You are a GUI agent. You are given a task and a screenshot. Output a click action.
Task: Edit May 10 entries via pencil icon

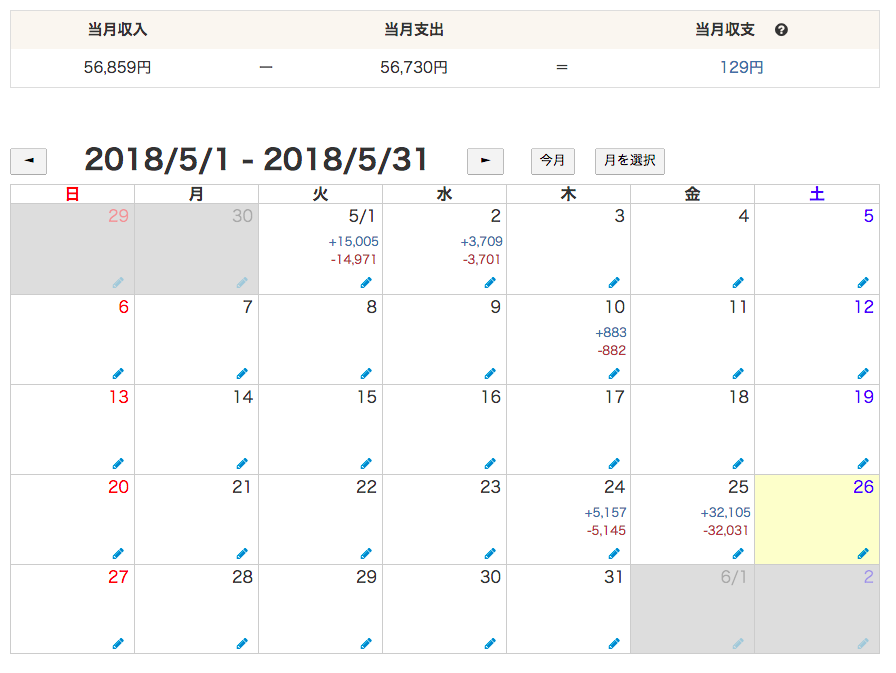614,374
